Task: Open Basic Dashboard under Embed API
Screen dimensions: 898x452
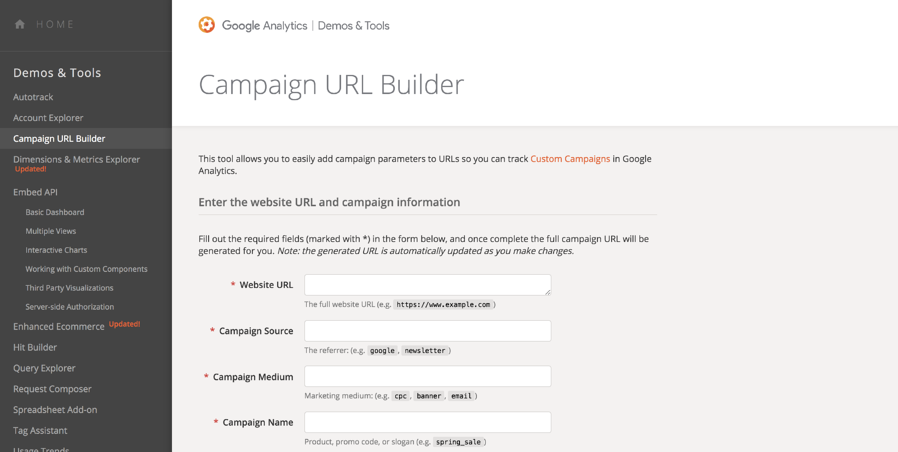Action: [x=55, y=212]
